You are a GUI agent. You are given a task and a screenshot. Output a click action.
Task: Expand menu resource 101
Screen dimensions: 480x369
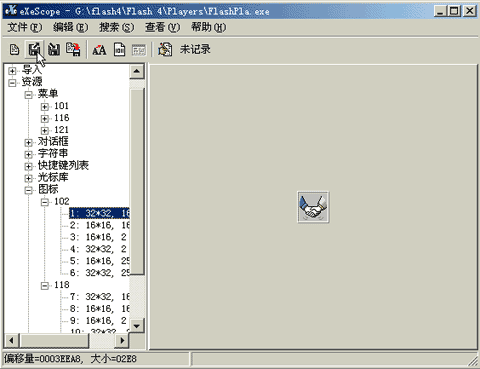[45, 107]
